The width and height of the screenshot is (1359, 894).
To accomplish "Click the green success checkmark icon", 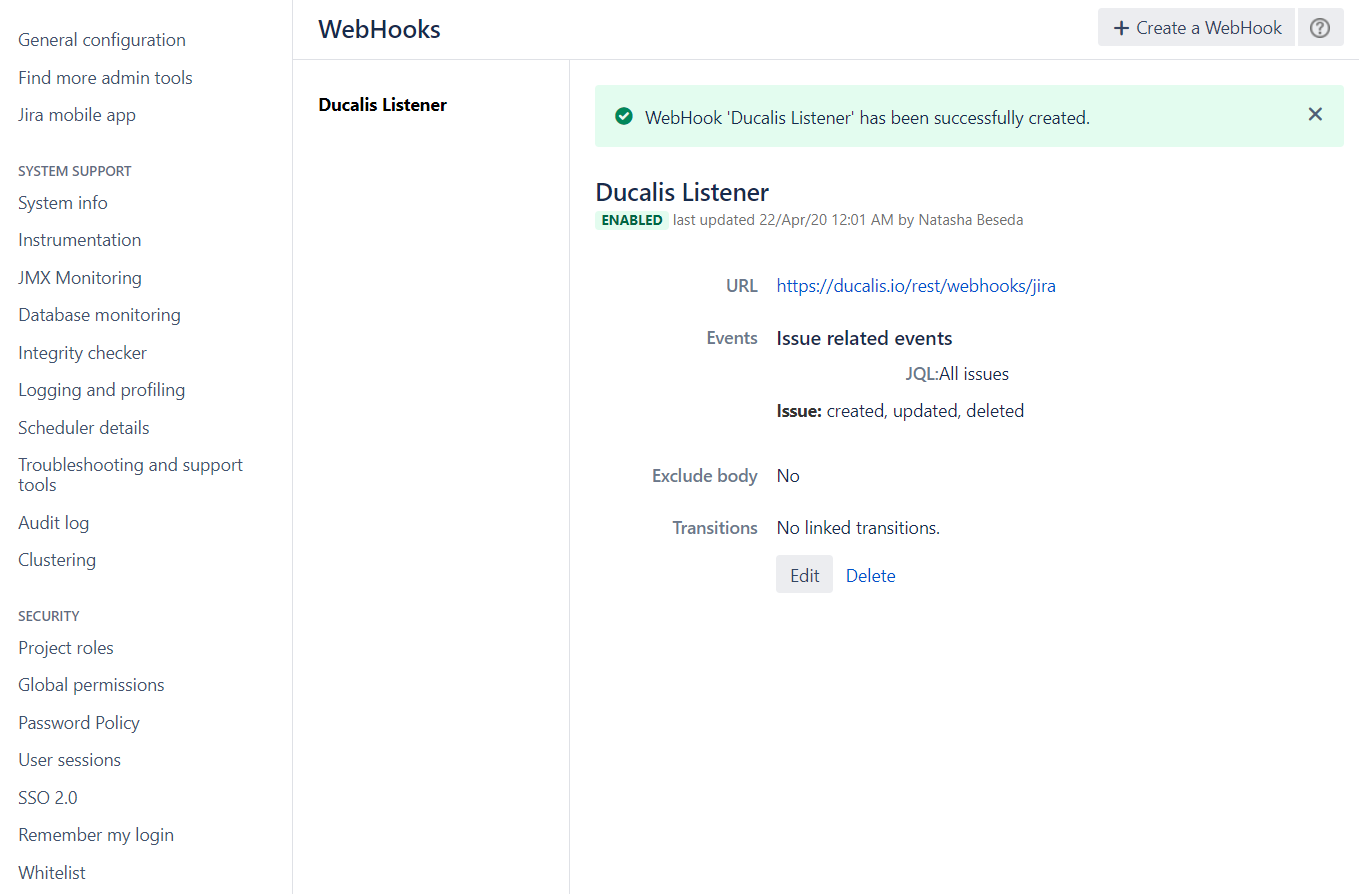I will (x=624, y=117).
